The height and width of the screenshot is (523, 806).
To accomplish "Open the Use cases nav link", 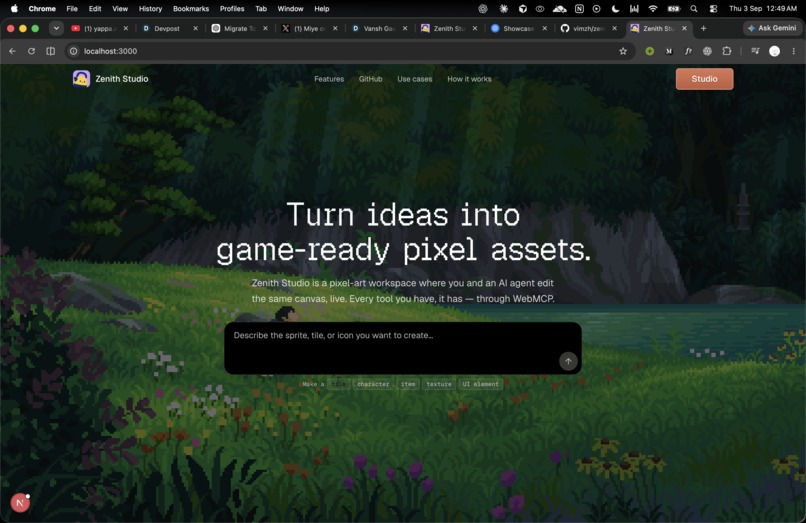I will (414, 79).
